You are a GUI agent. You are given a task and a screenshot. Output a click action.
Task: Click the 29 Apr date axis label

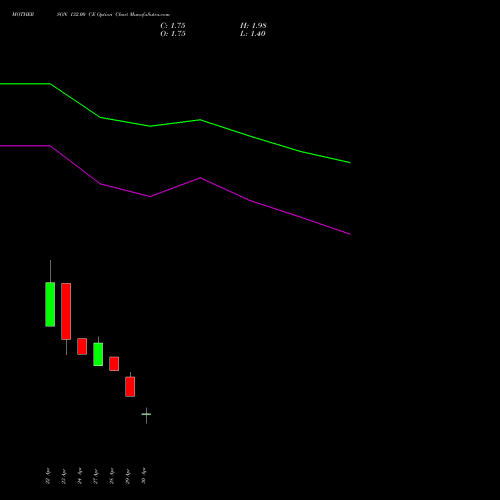point(128,476)
